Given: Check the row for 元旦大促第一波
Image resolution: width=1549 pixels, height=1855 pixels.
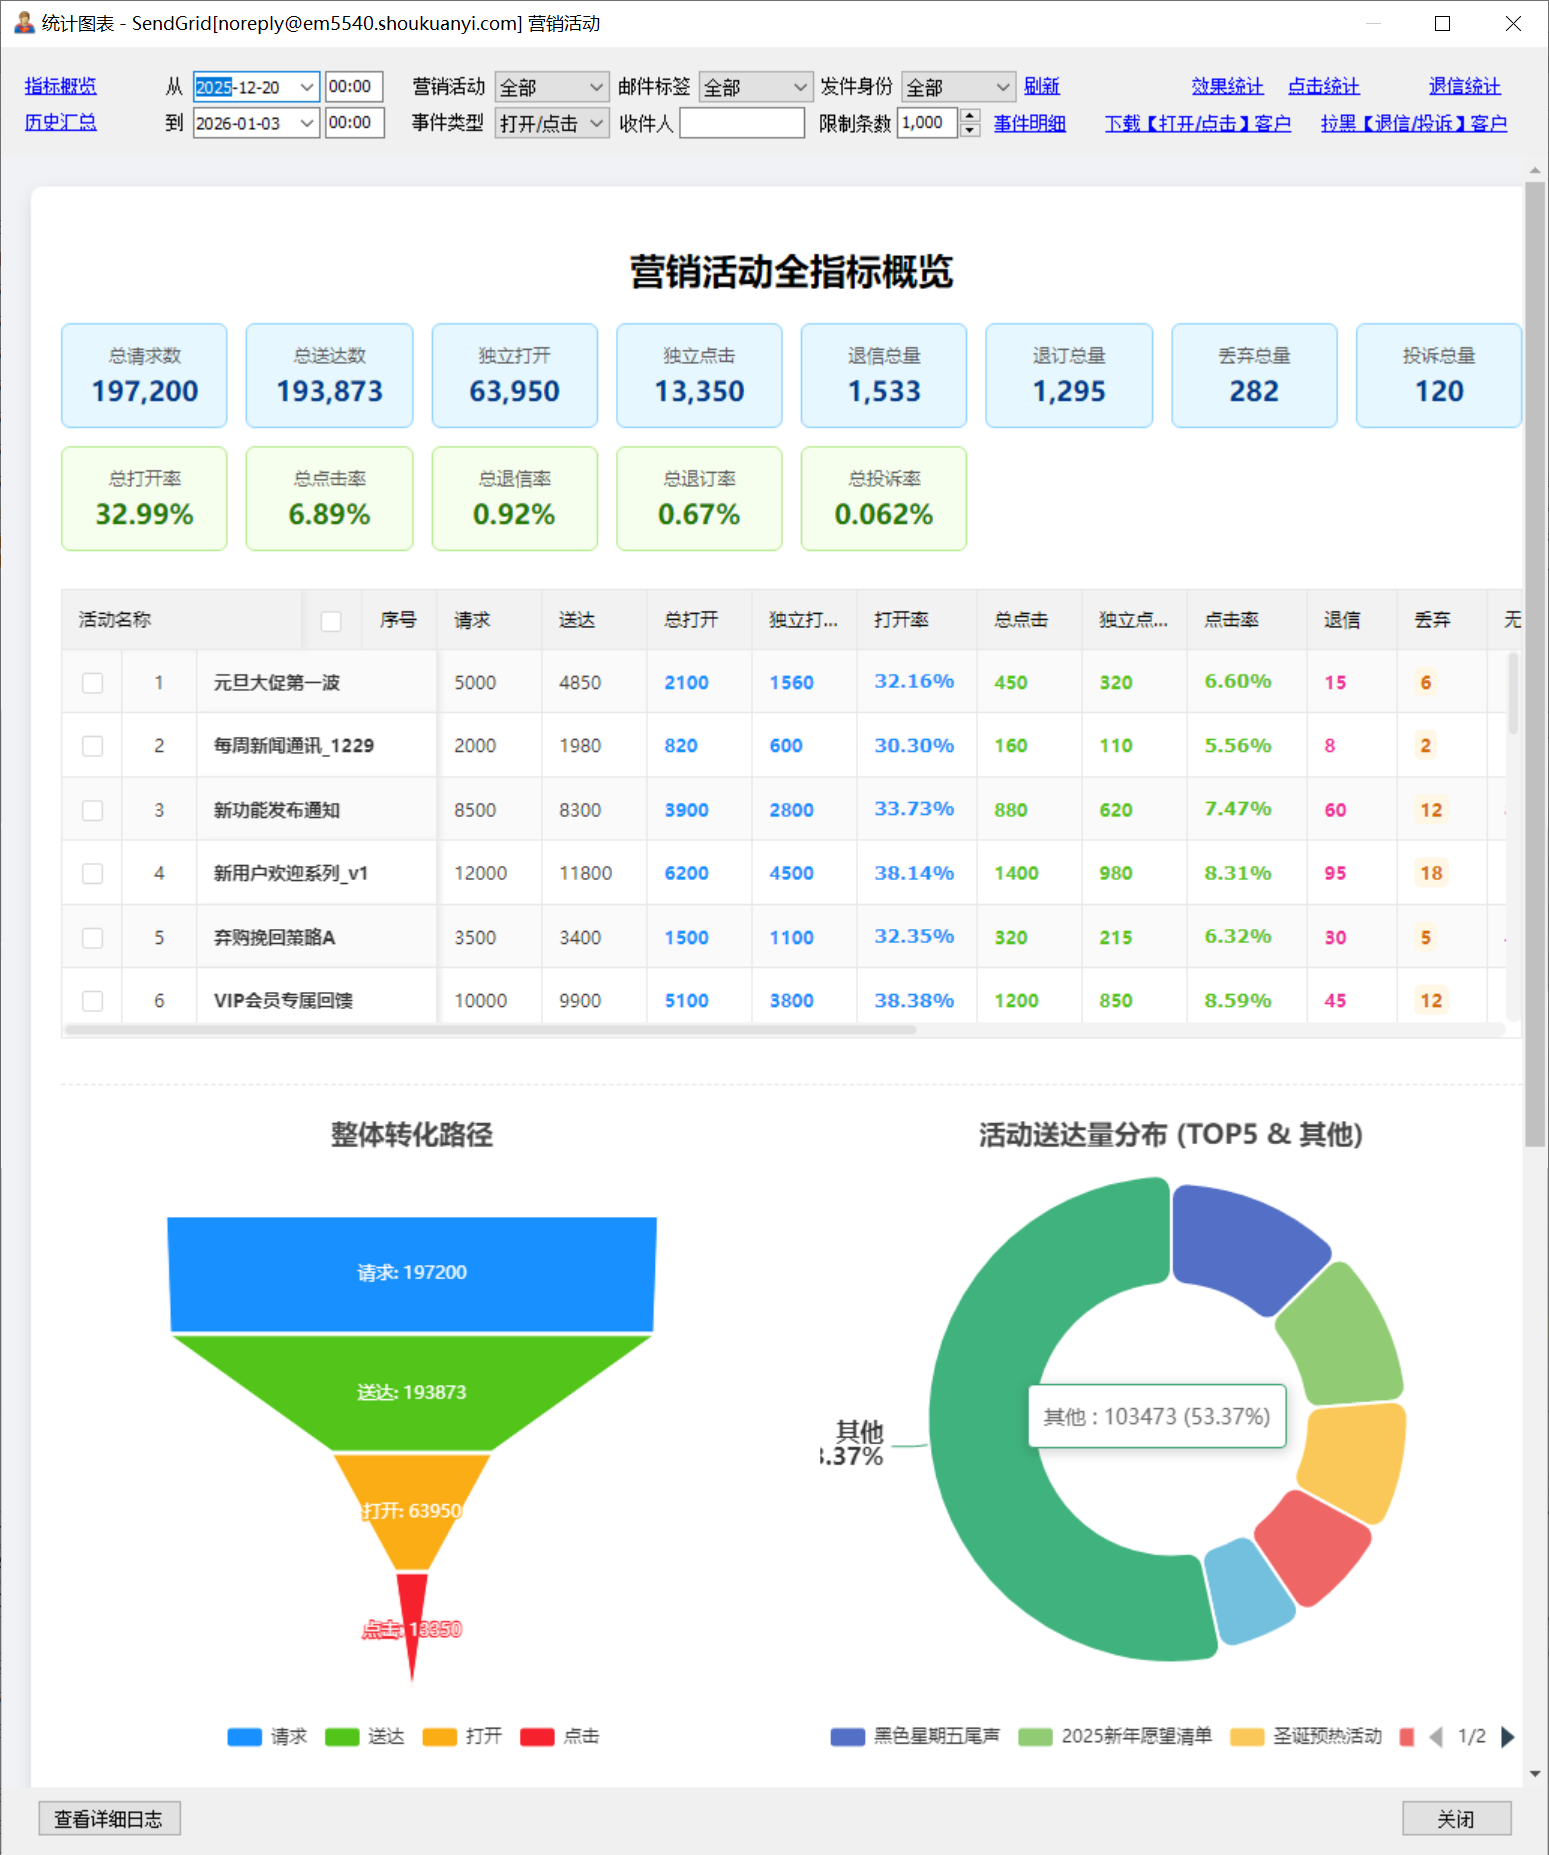Looking at the screenshot, I should pos(92,683).
